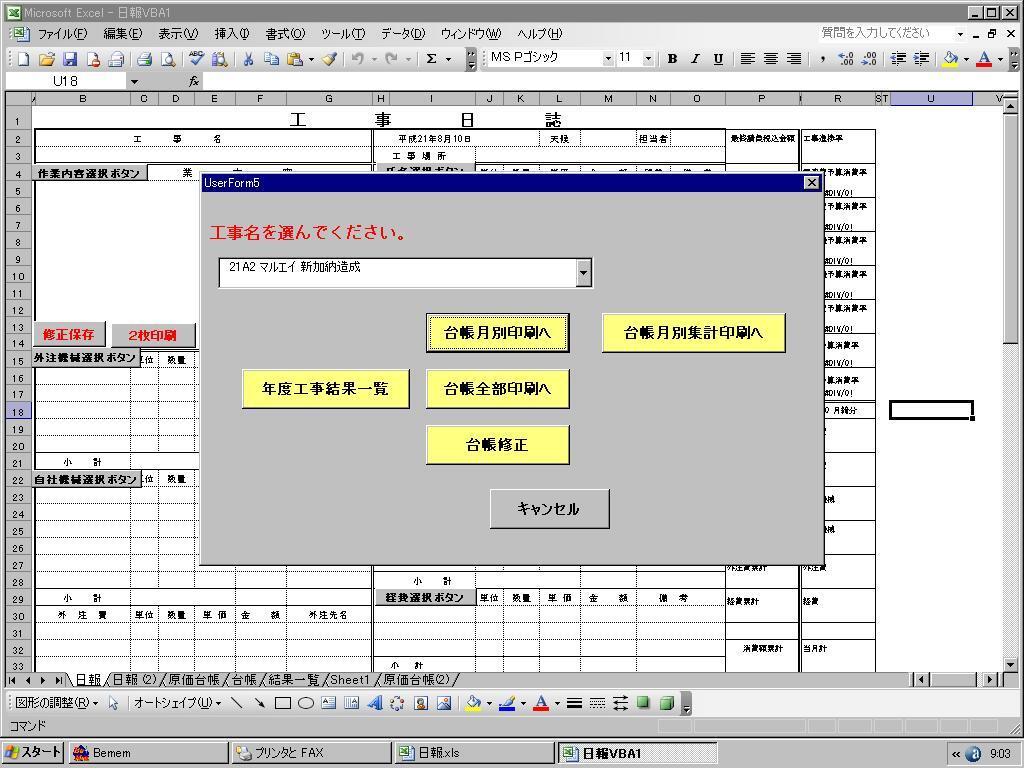1028x778 pixels.
Task: Toggle Bold formatting
Action: tap(672, 59)
